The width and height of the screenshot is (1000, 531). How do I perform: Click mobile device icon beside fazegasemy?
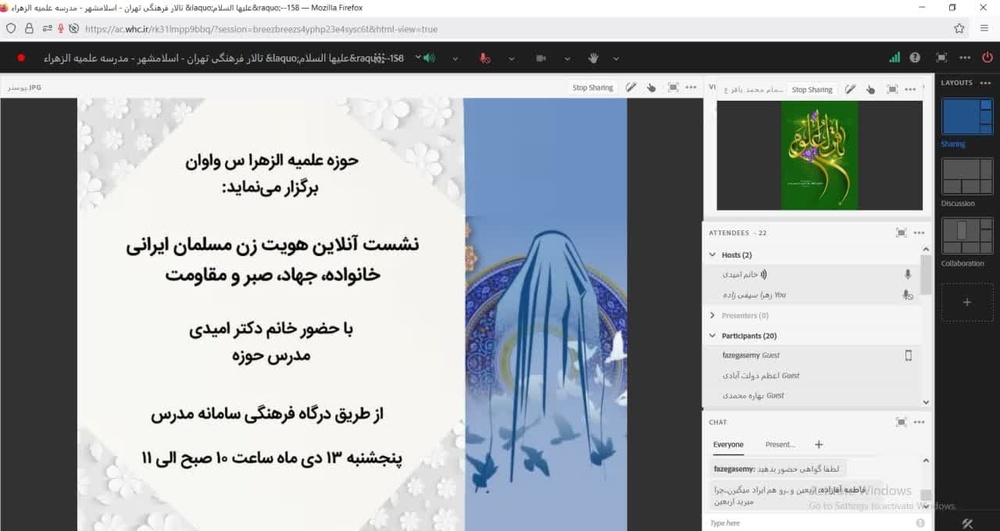pyautogui.click(x=908, y=355)
